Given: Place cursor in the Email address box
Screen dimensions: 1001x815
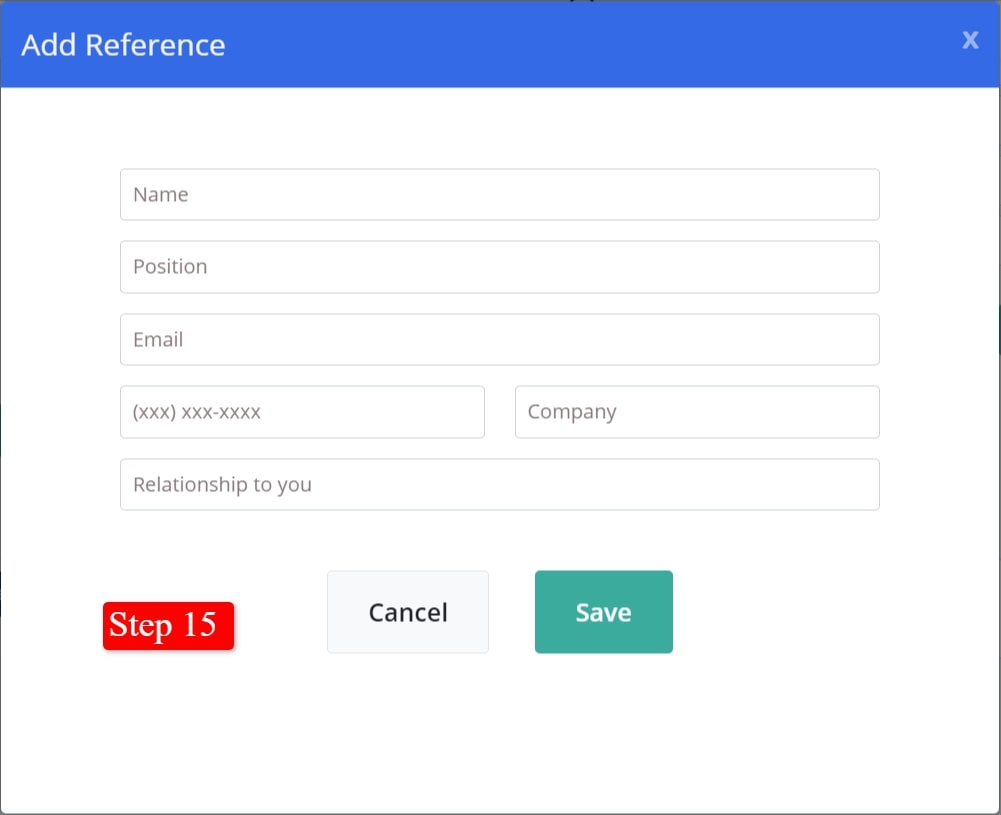Looking at the screenshot, I should (x=499, y=340).
